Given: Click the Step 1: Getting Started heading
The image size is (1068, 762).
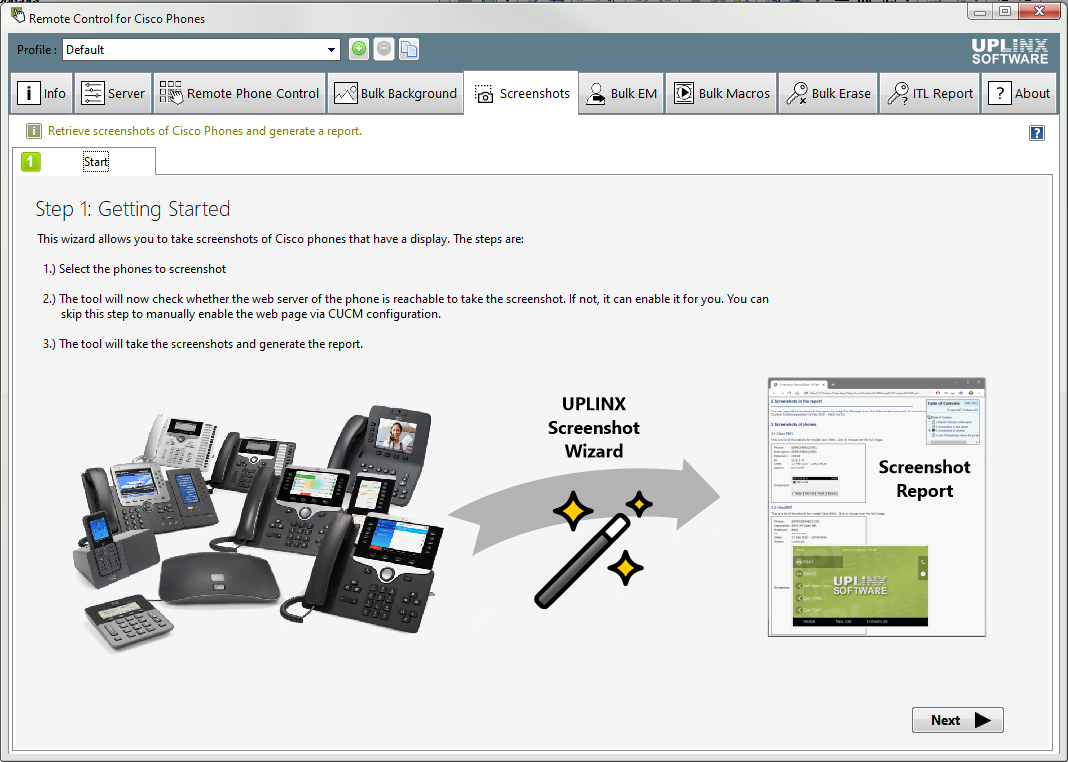Looking at the screenshot, I should 133,209.
